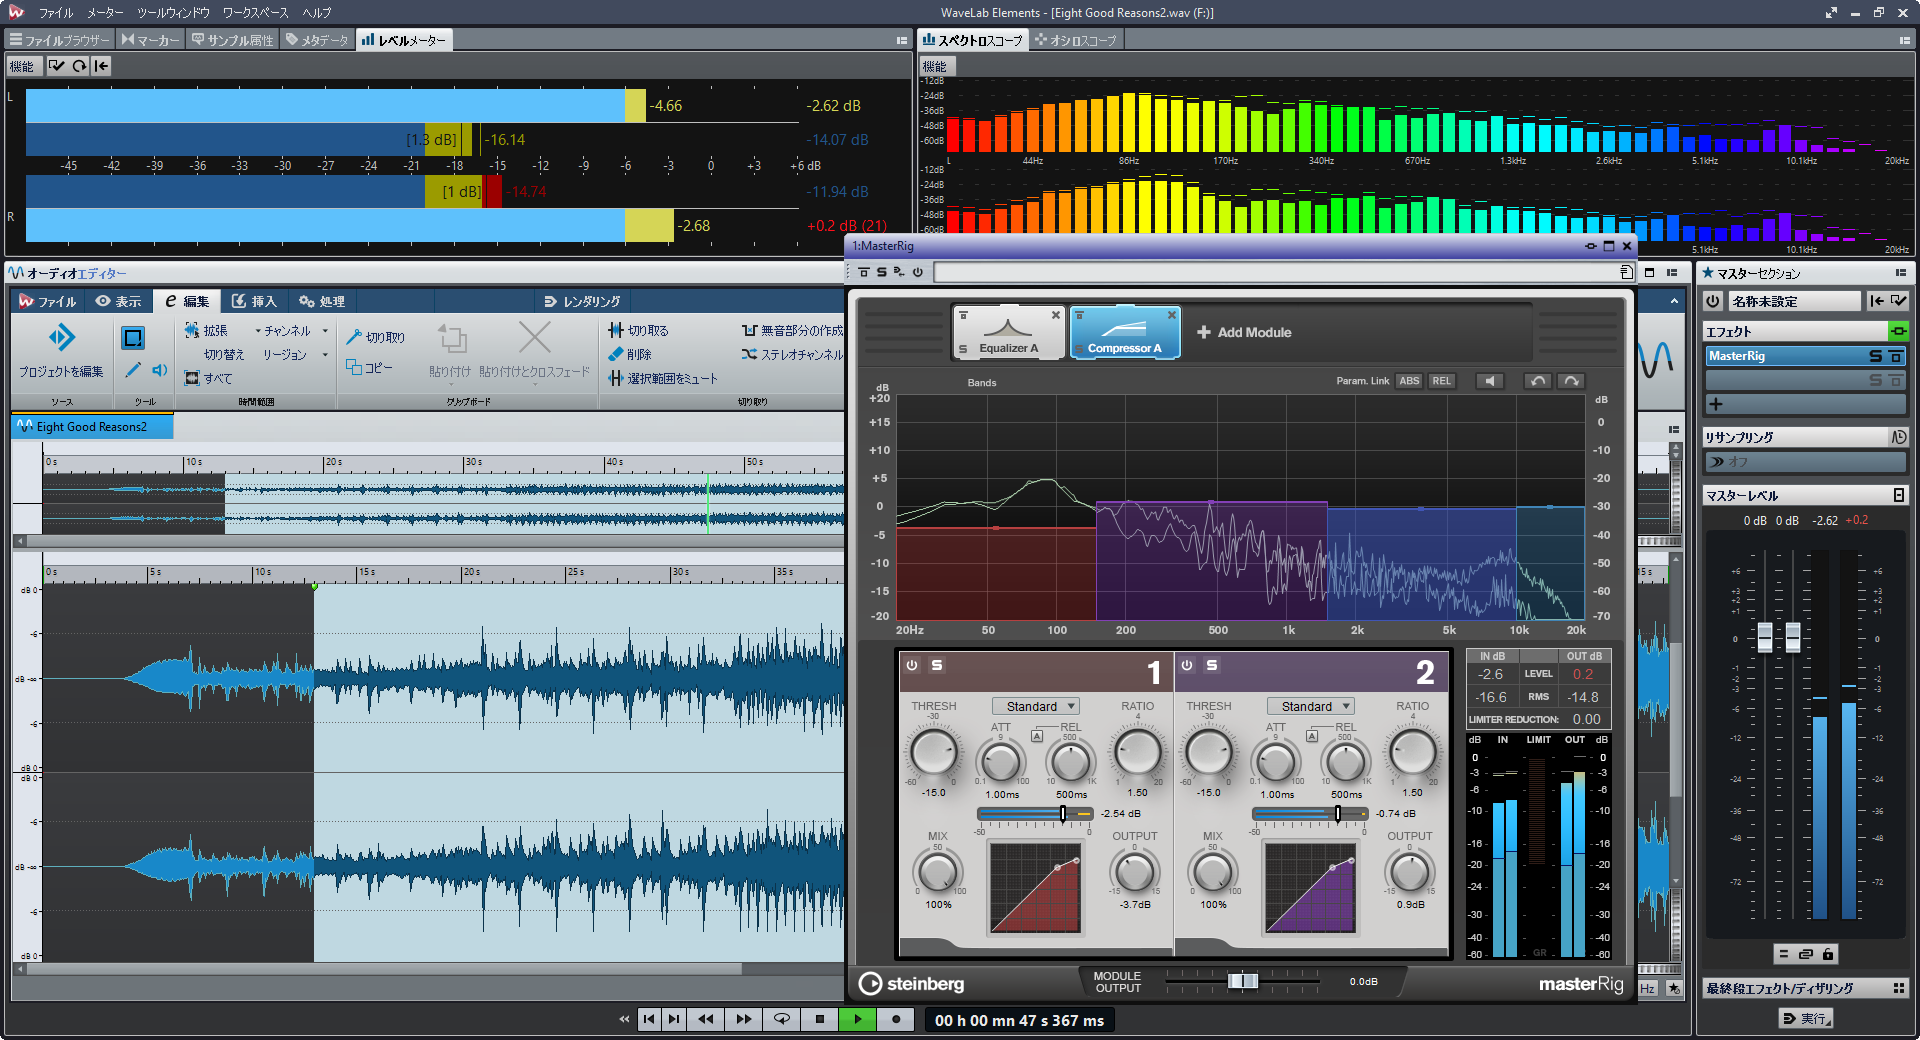Open the File (ファイル) menu in menu bar

point(56,12)
